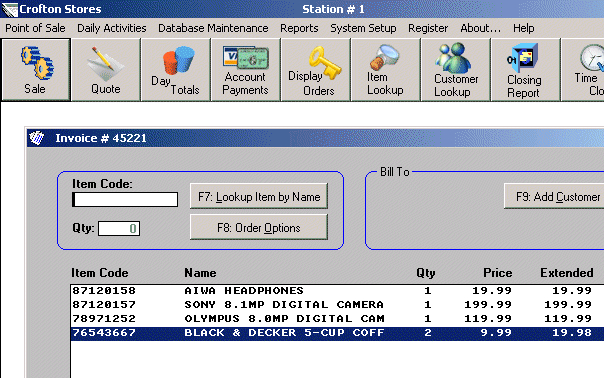Open the Reports menu
The height and width of the screenshot is (378, 604).
coord(299,28)
